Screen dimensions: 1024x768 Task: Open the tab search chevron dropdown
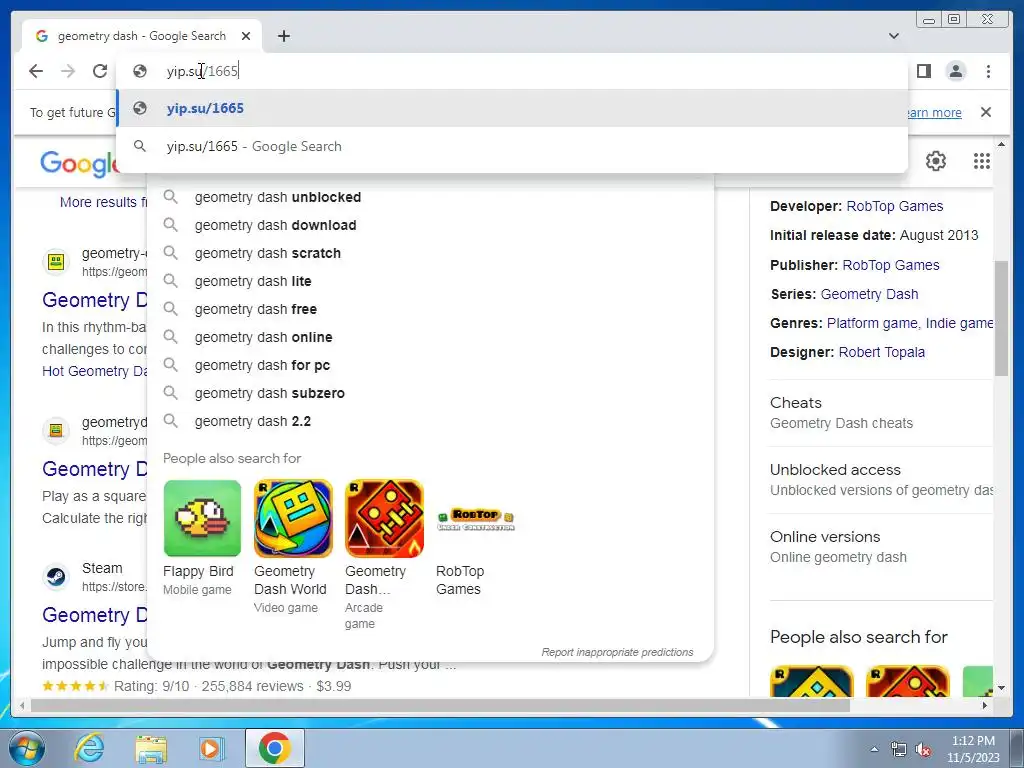coord(894,36)
